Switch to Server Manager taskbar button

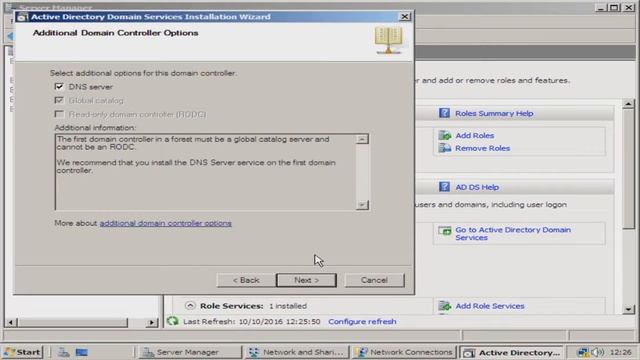(x=190, y=352)
